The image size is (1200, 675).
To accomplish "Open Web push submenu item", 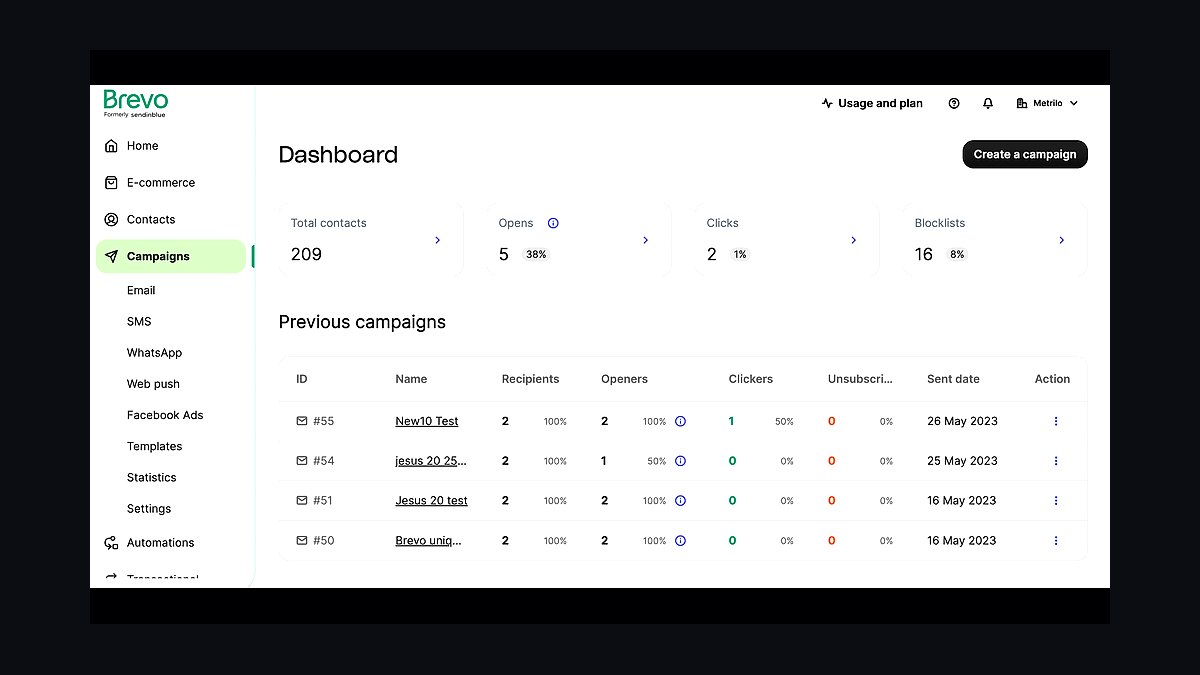I will point(153,384).
